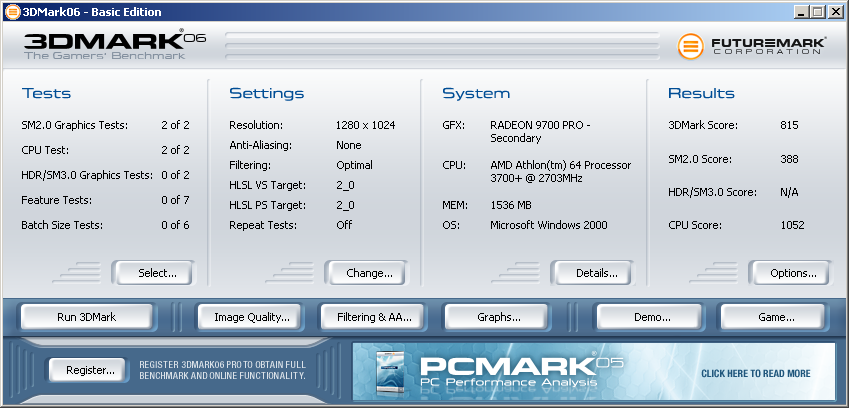This screenshot has height=408, width=849.
Task: Click the 3DMark06 title bar icon
Action: point(12,11)
